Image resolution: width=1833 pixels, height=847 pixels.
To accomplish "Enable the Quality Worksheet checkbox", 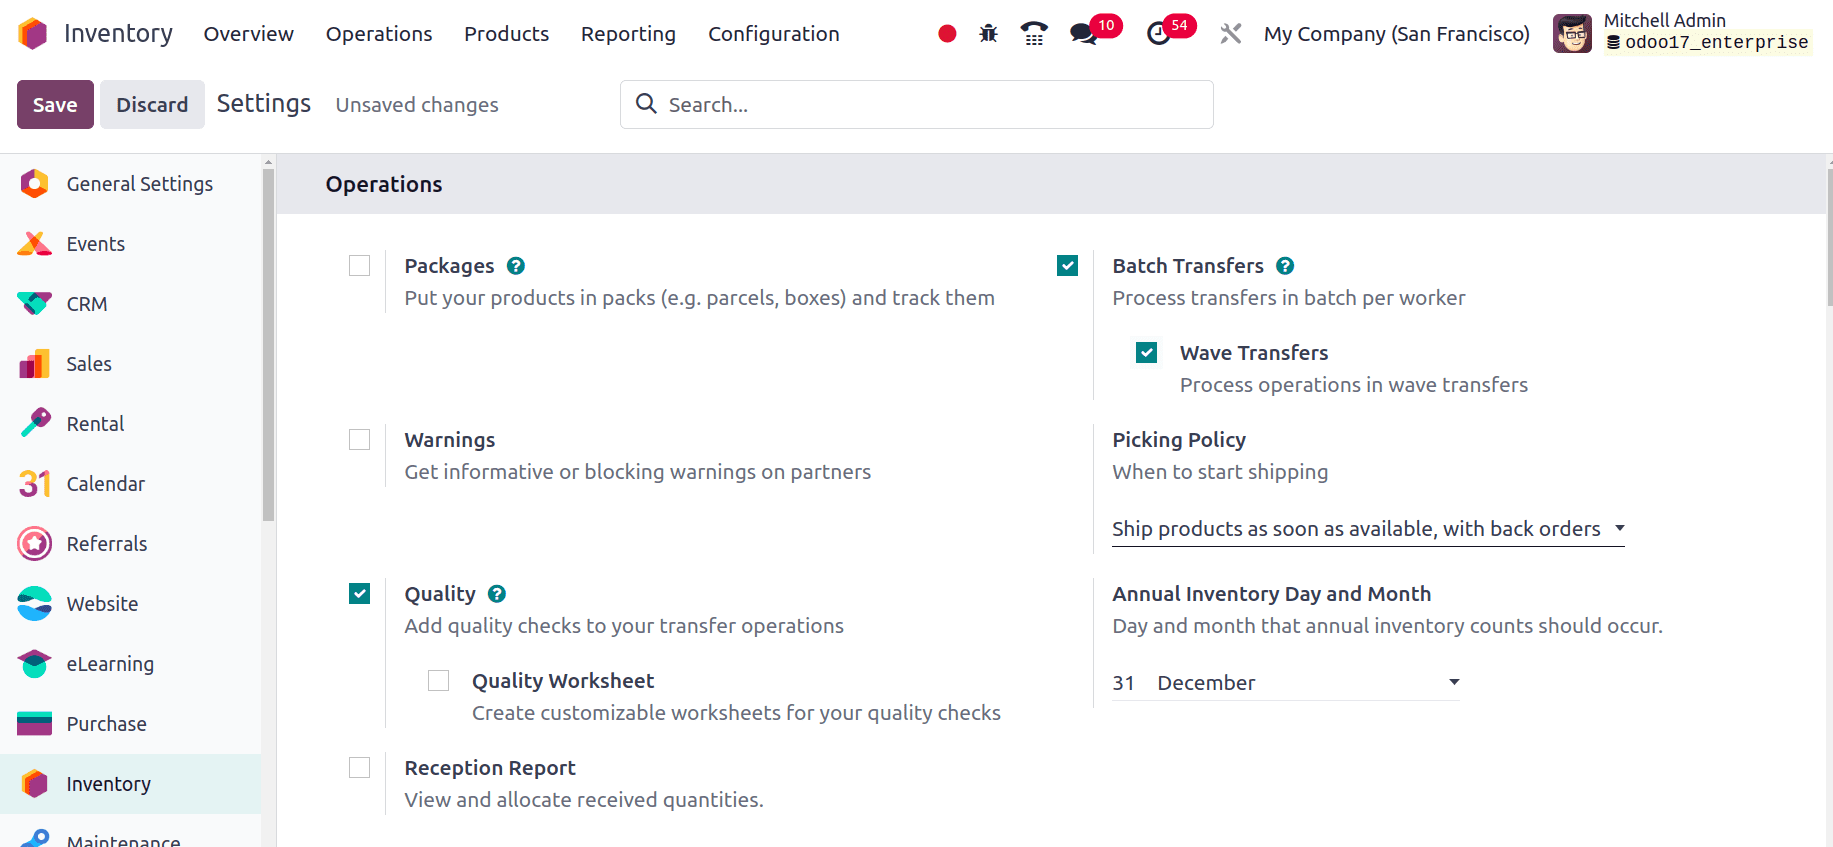I will 438,681.
